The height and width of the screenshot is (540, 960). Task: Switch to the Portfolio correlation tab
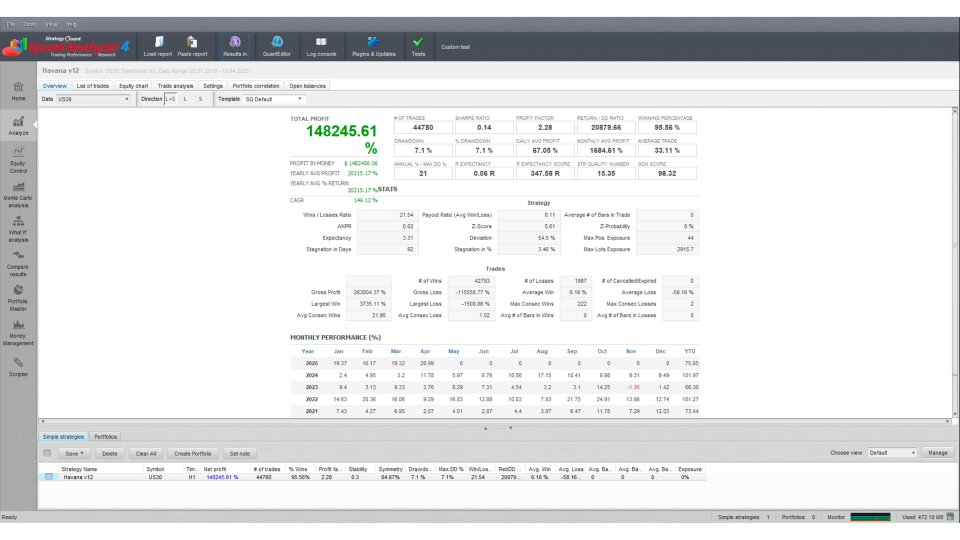[256, 86]
